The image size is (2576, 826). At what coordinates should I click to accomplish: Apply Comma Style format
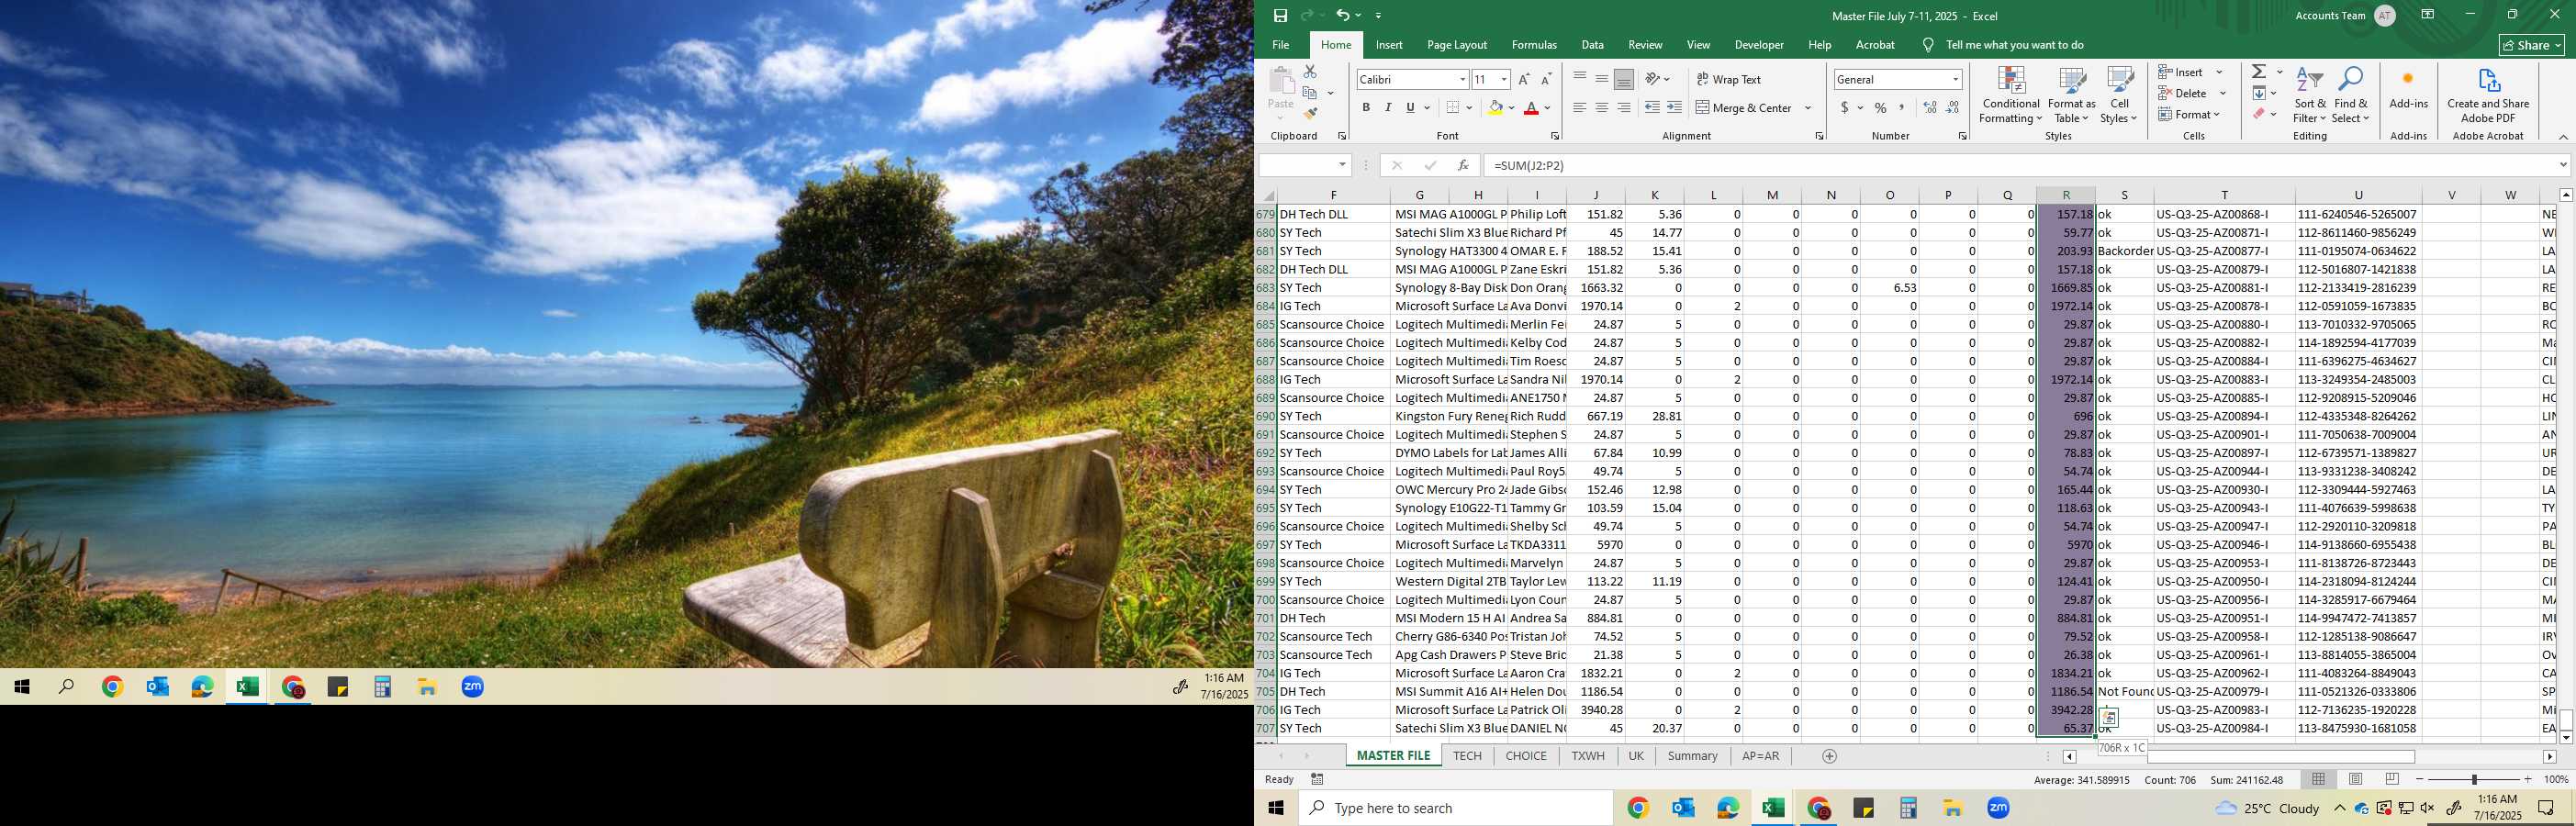pos(1902,107)
